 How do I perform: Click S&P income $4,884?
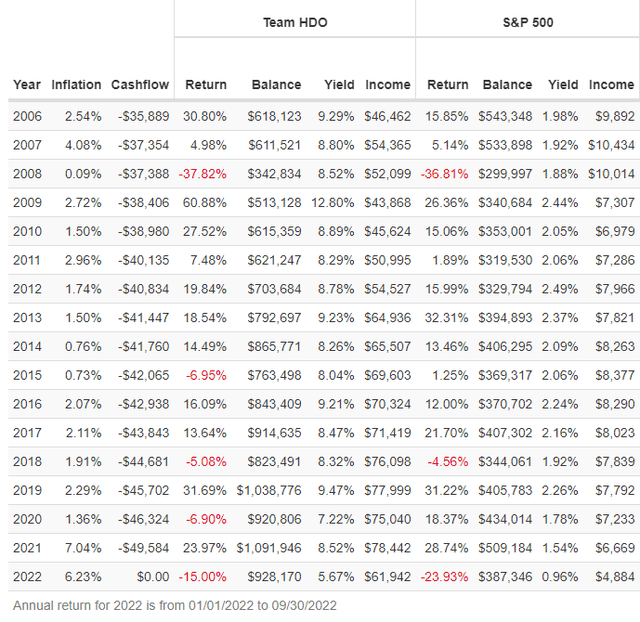tap(615, 577)
